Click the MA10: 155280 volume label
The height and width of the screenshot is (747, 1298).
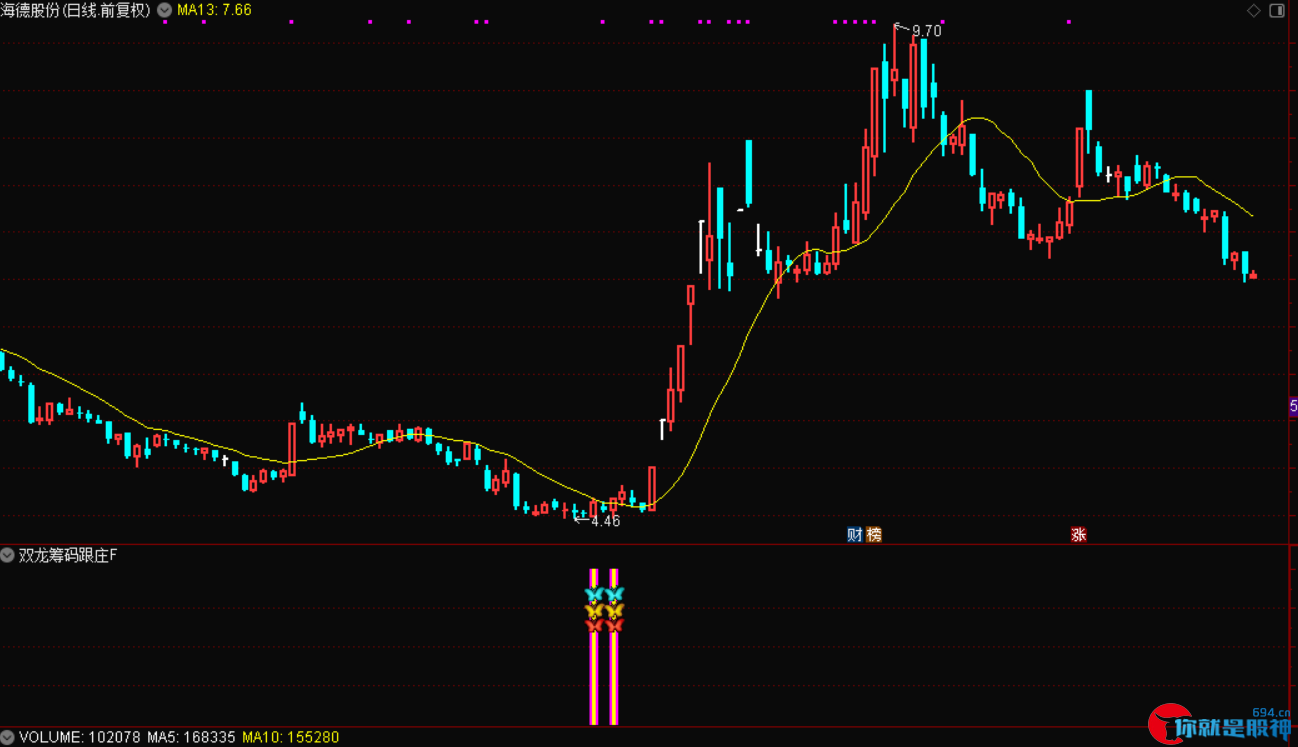(291, 737)
